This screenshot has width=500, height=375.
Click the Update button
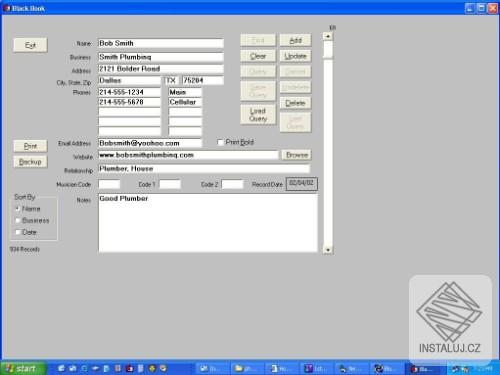click(295, 56)
